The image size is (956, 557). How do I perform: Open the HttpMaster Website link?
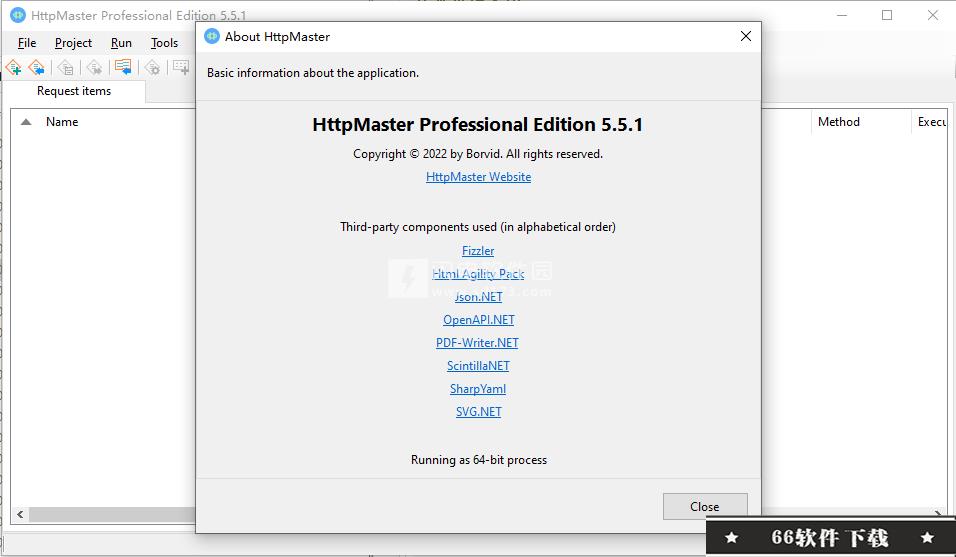pyautogui.click(x=479, y=177)
